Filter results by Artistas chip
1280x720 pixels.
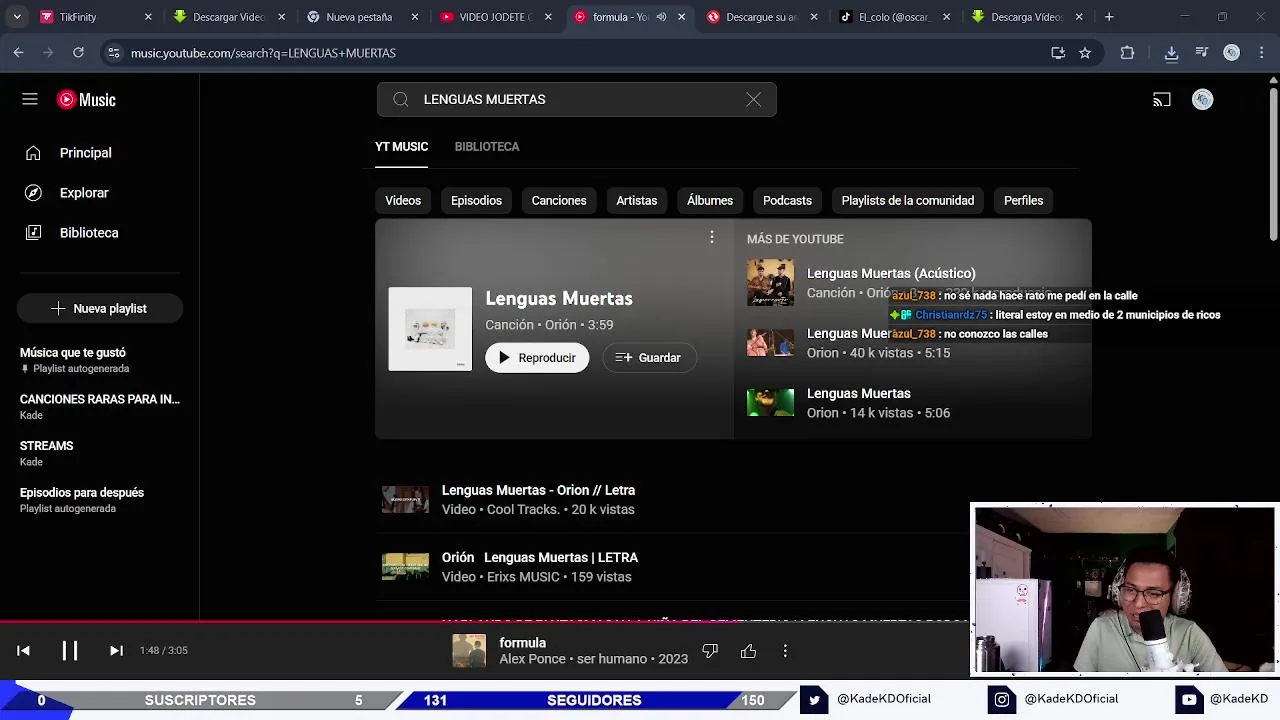(x=637, y=201)
